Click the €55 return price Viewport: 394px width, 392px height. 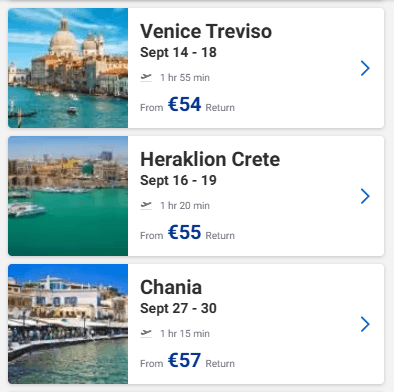pos(185,232)
